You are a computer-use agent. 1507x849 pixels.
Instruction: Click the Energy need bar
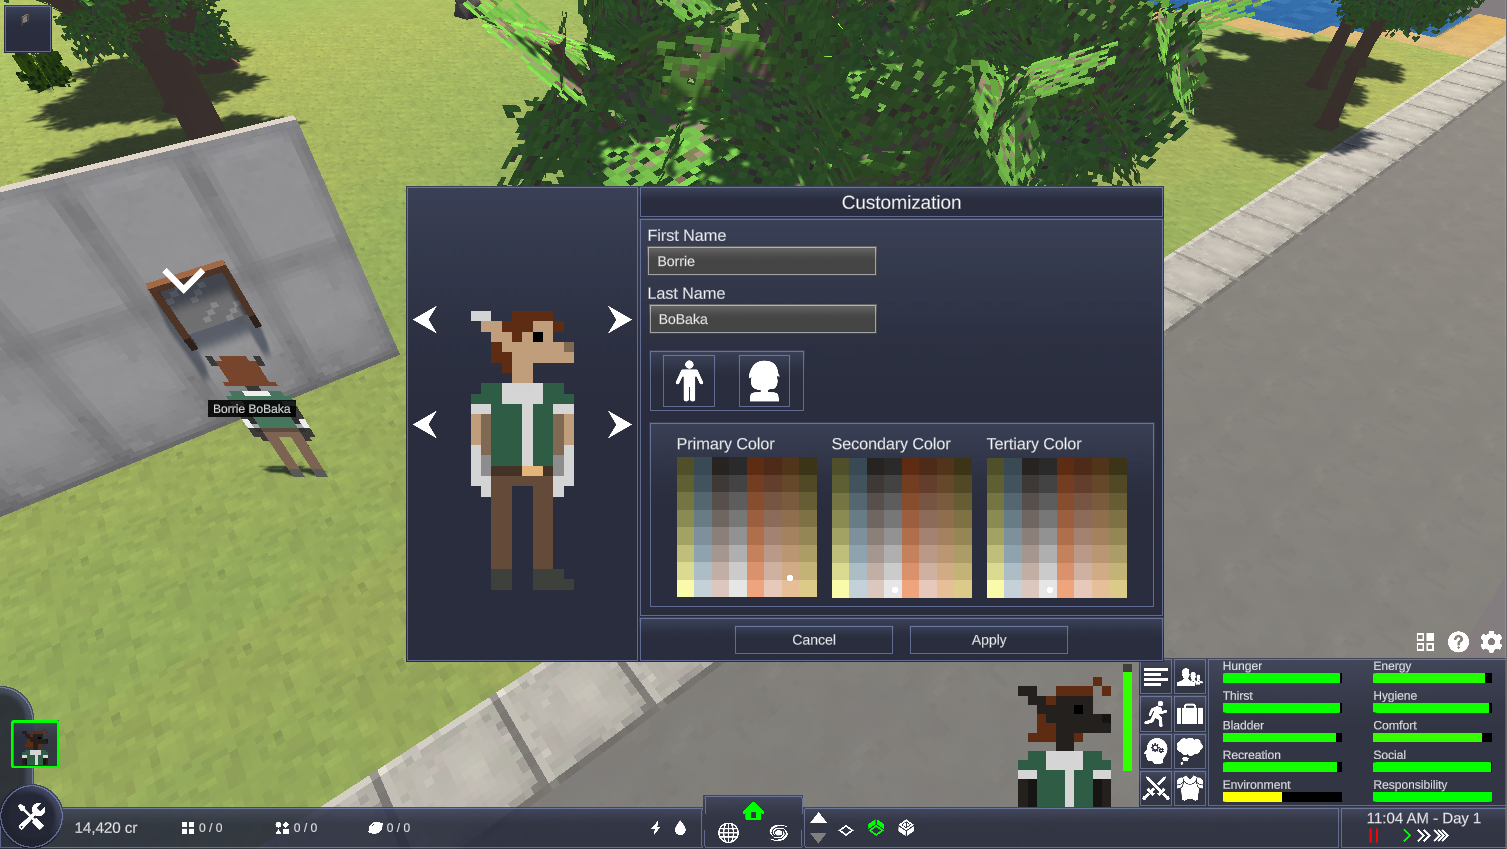(1433, 678)
